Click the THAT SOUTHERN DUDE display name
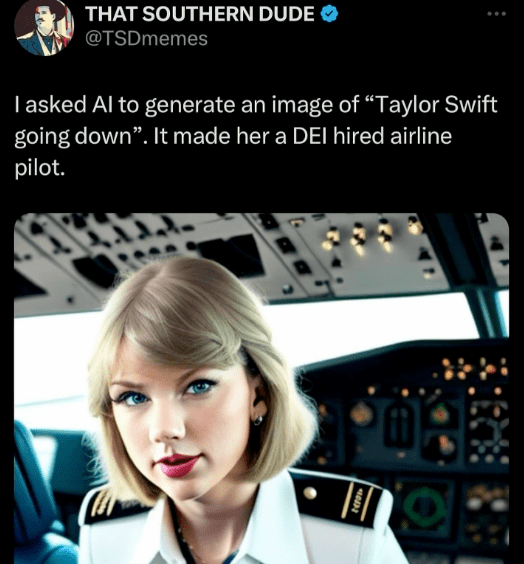The height and width of the screenshot is (564, 524). click(200, 14)
